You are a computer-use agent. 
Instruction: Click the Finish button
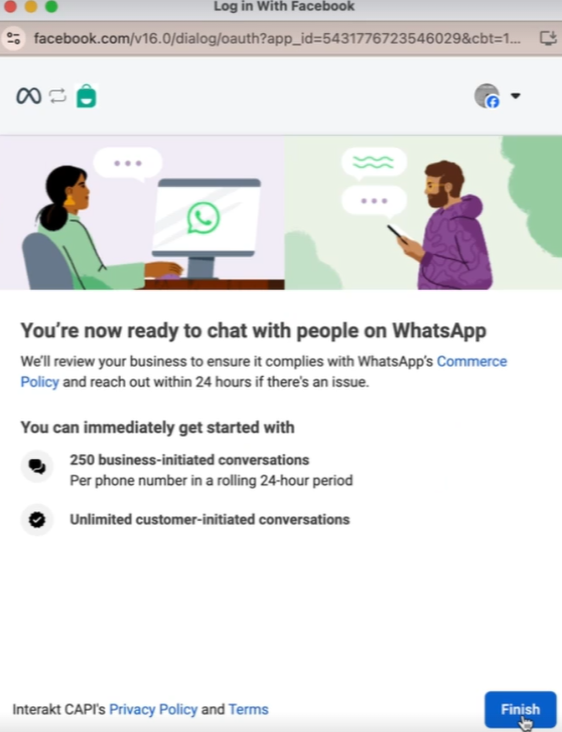[520, 710]
